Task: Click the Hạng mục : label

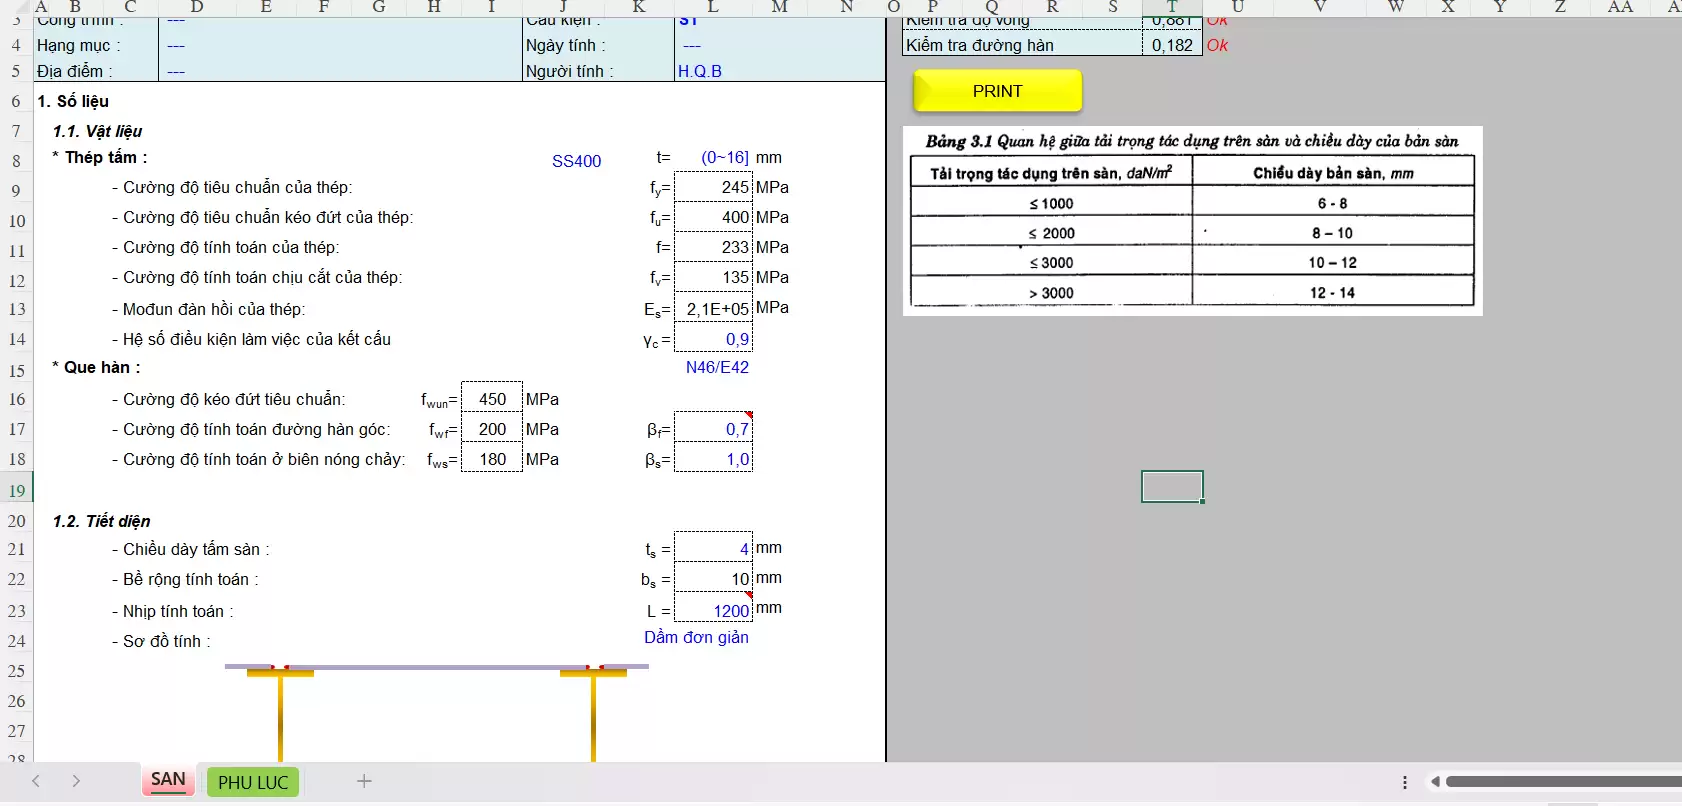Action: pos(78,45)
